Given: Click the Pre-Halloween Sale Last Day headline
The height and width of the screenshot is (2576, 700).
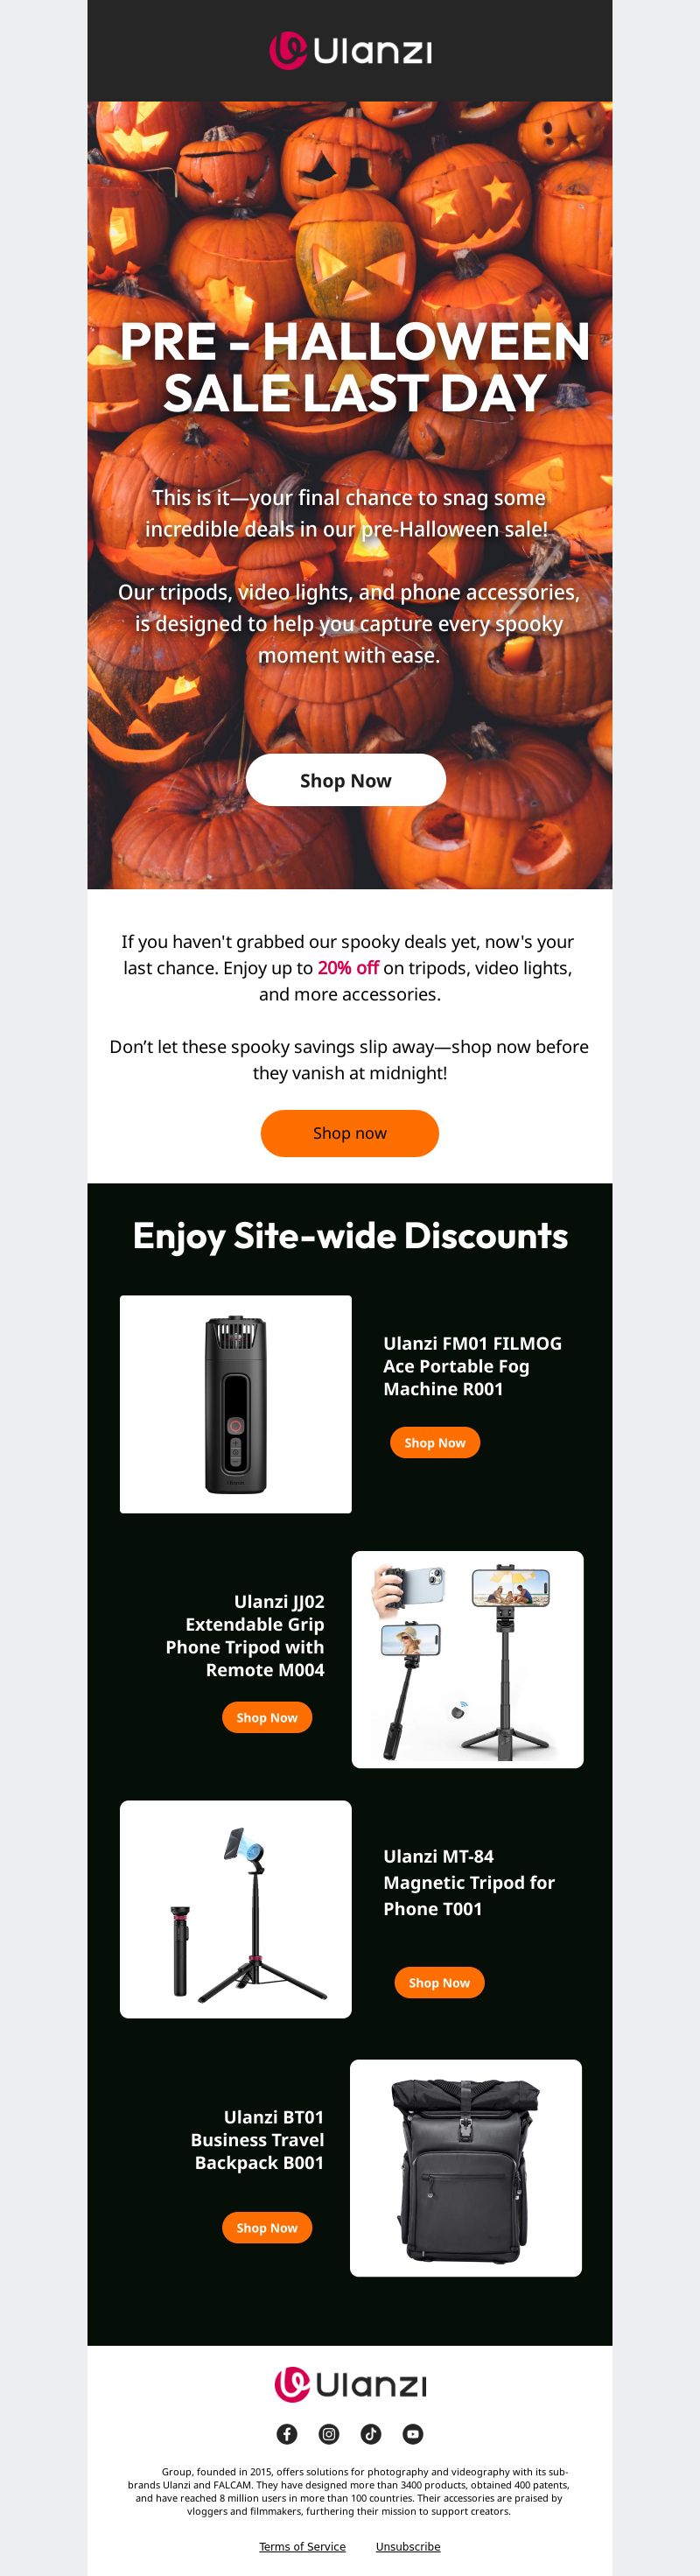Looking at the screenshot, I should [354, 367].
